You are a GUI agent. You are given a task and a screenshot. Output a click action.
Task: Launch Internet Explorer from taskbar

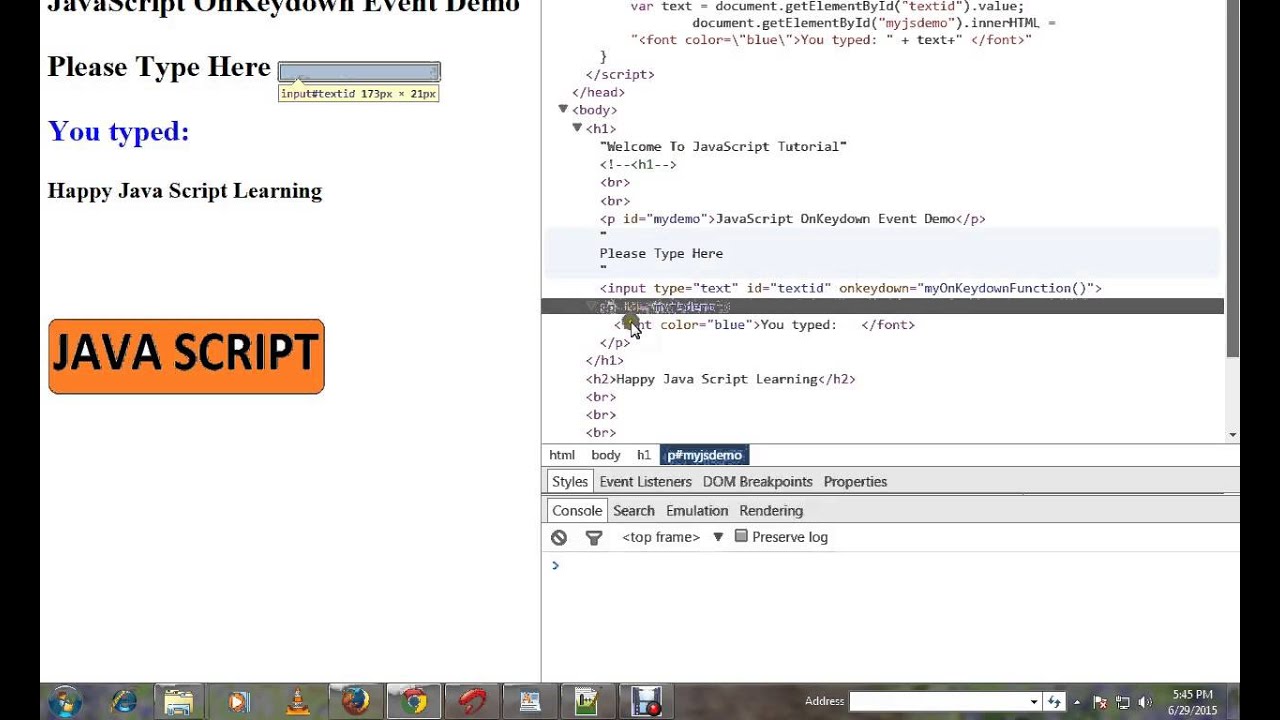coord(124,701)
